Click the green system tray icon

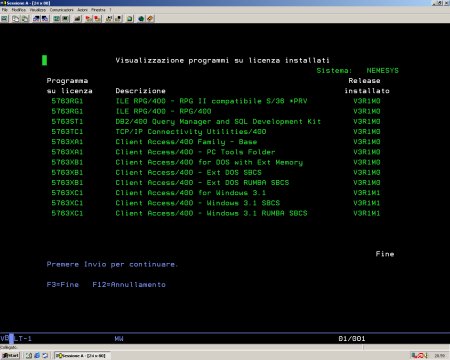pyautogui.click(x=414, y=356)
